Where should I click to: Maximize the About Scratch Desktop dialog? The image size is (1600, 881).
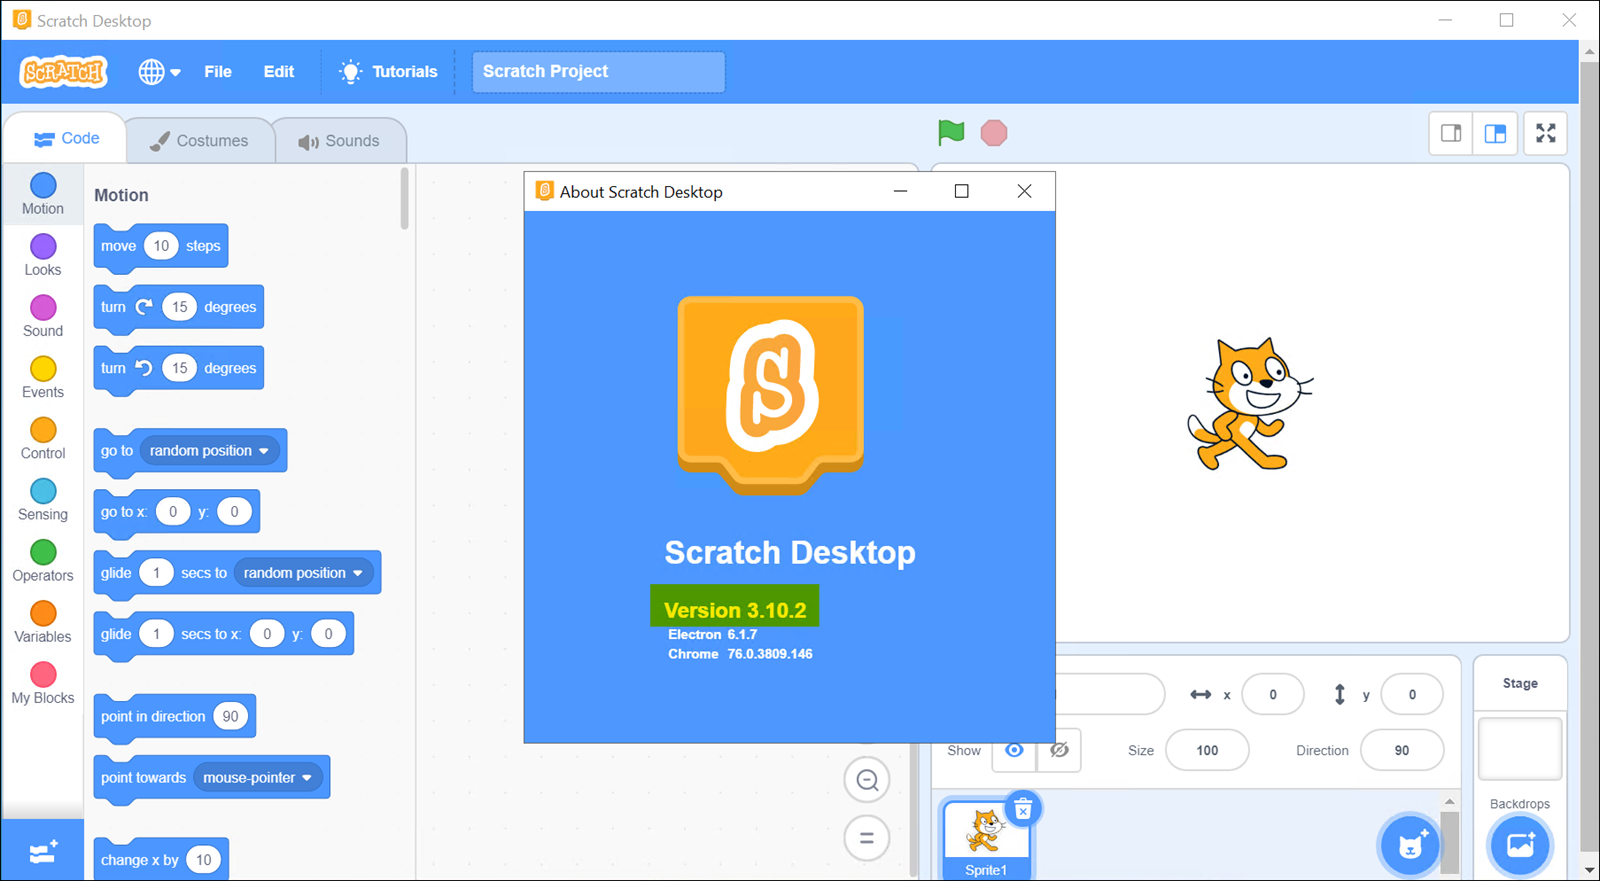[961, 191]
